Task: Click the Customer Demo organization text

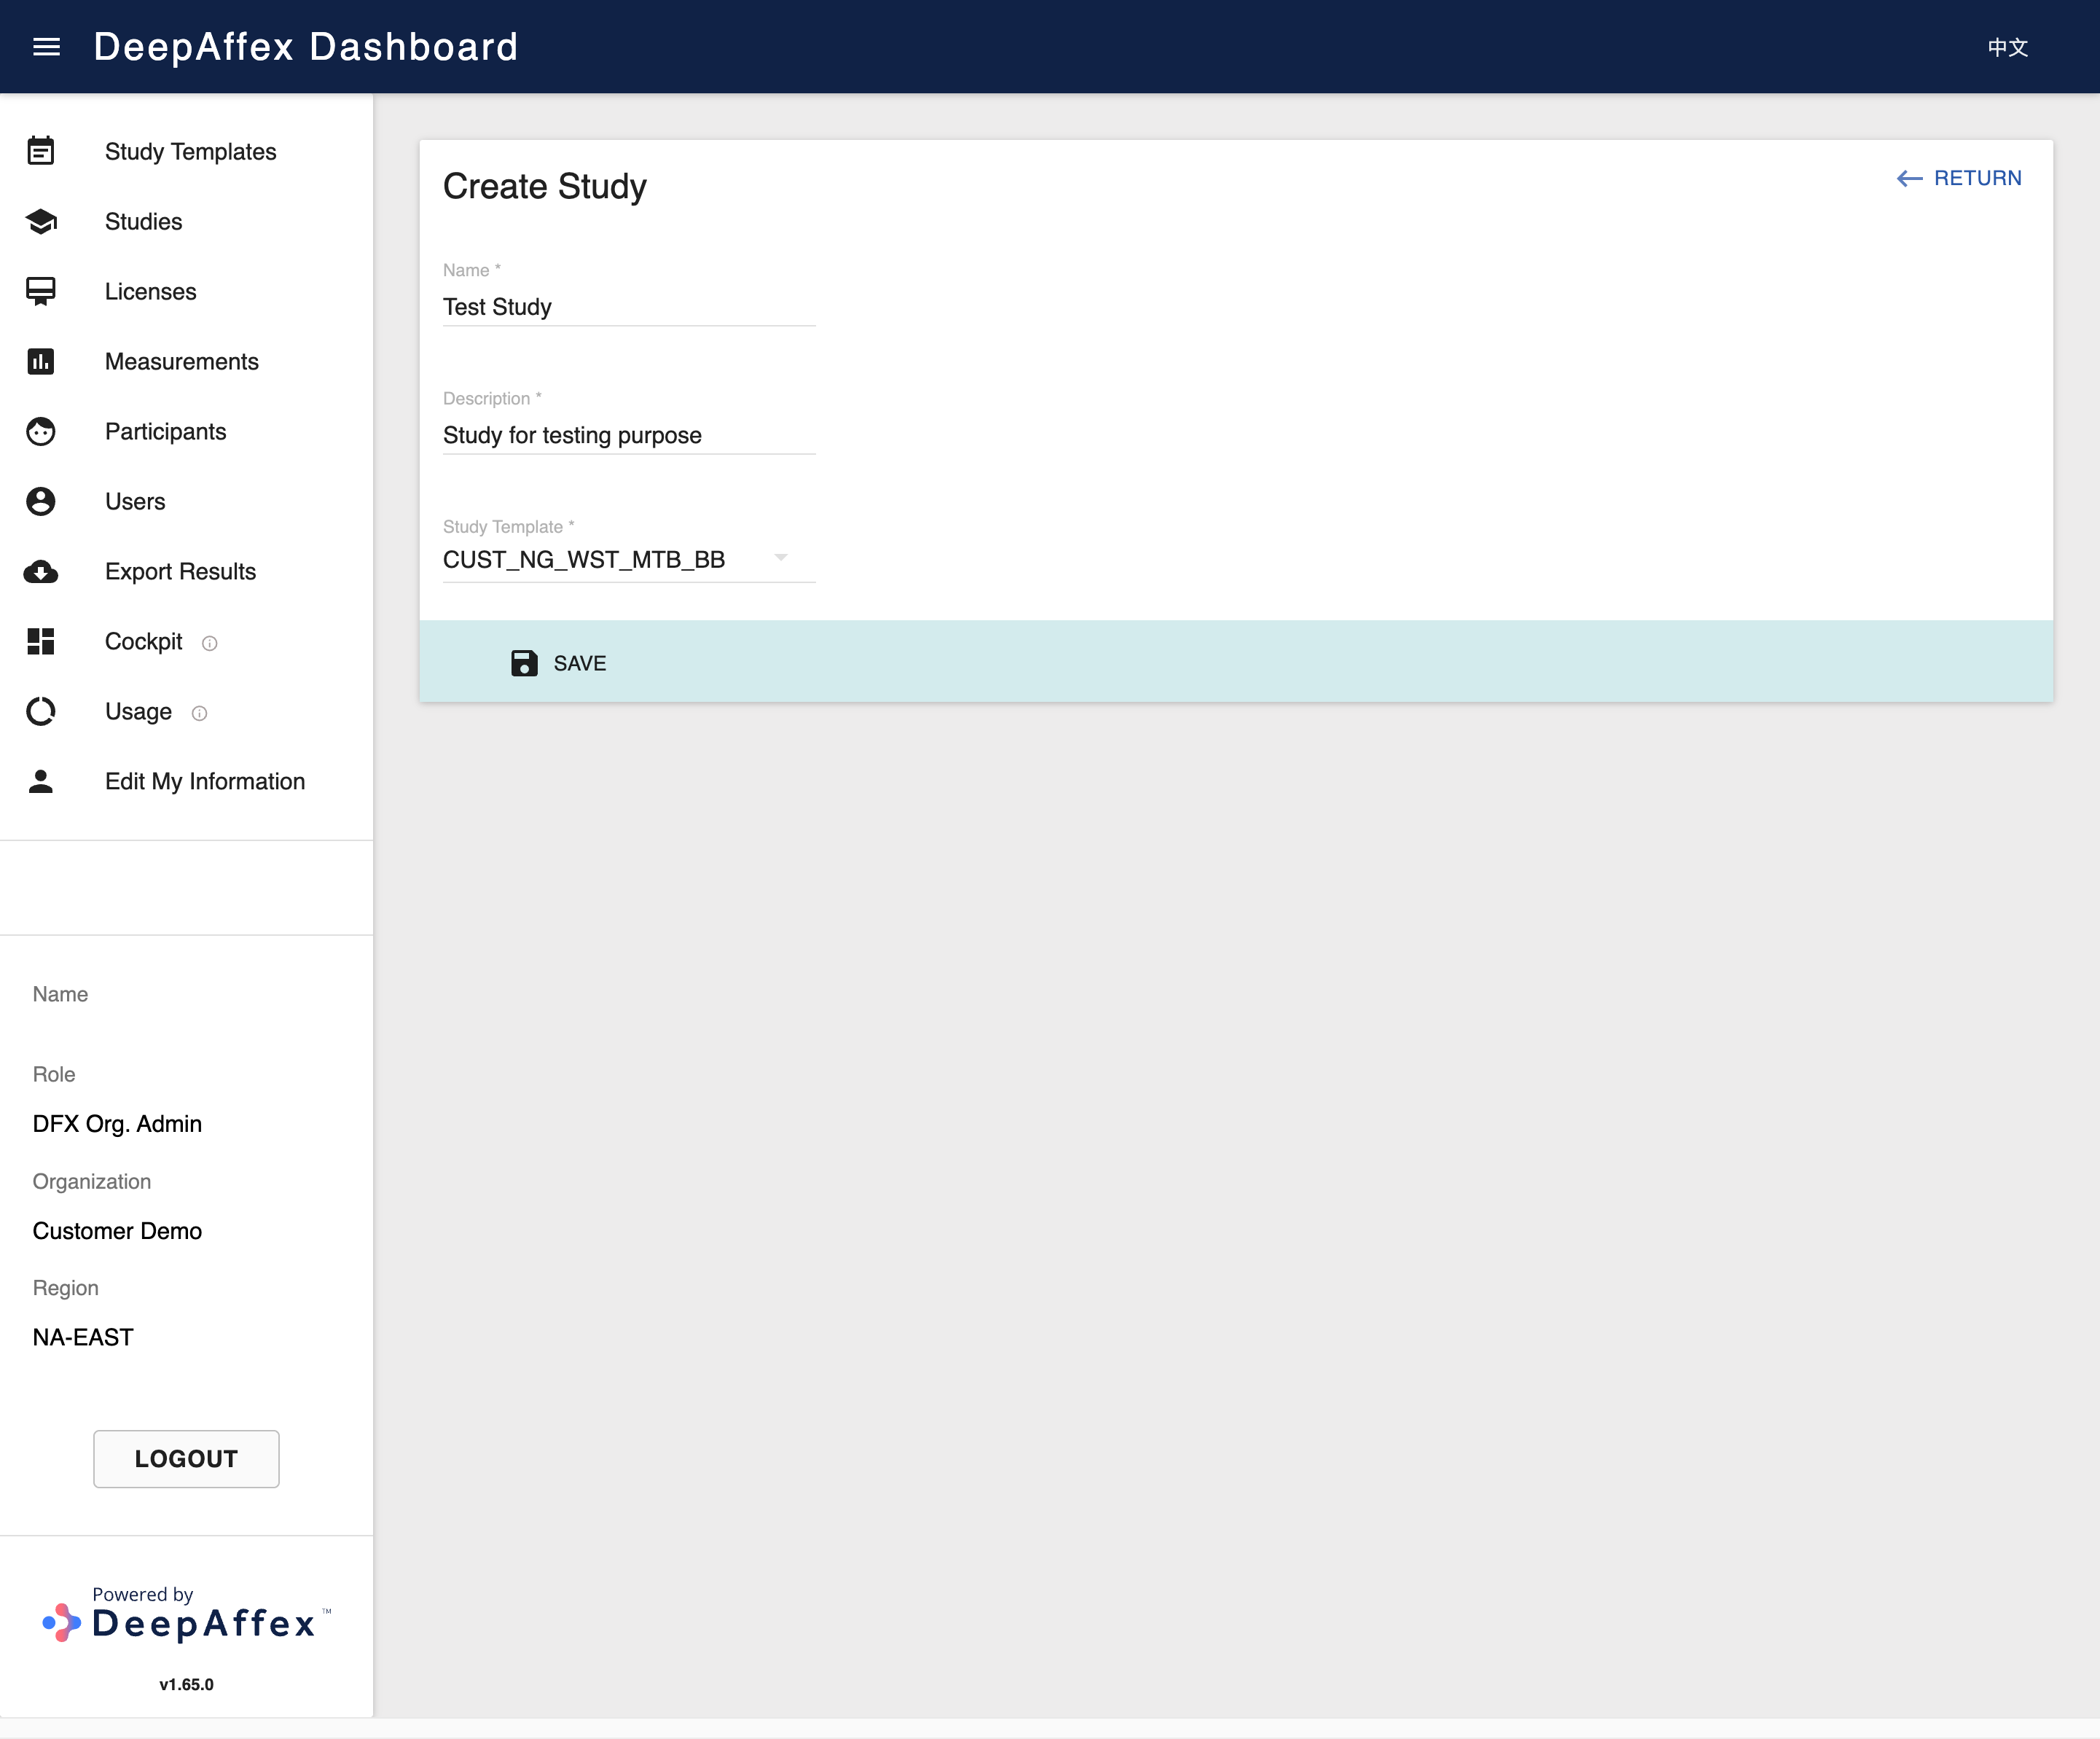Action: 117,1230
